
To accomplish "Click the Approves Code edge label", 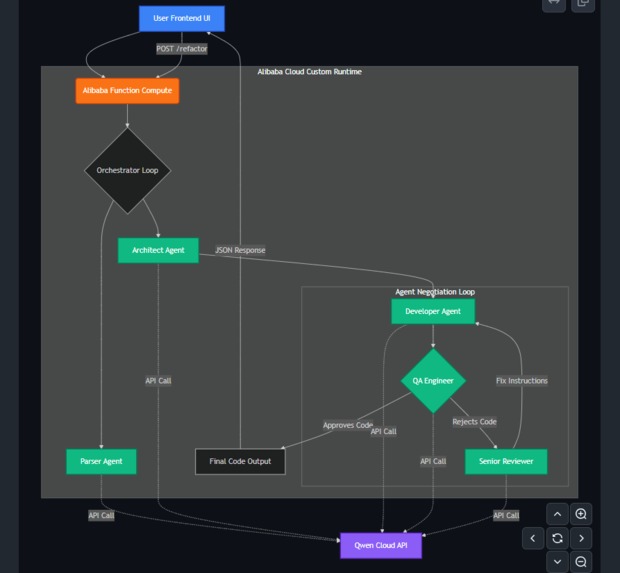I will (x=348, y=425).
